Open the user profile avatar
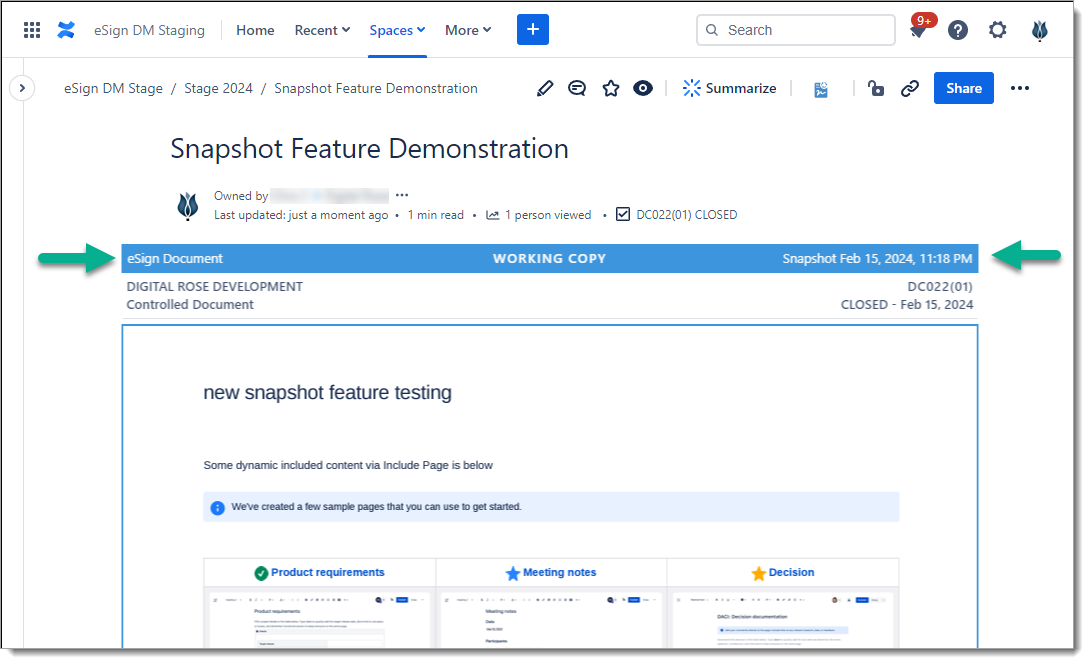1089x664 pixels. coord(1040,30)
